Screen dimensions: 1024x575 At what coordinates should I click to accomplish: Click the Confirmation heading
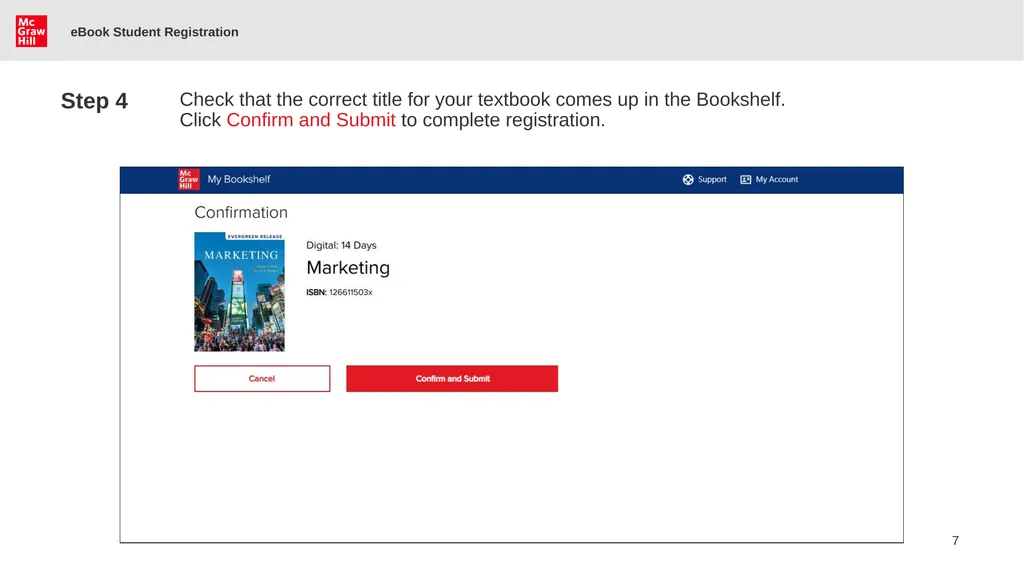point(241,212)
